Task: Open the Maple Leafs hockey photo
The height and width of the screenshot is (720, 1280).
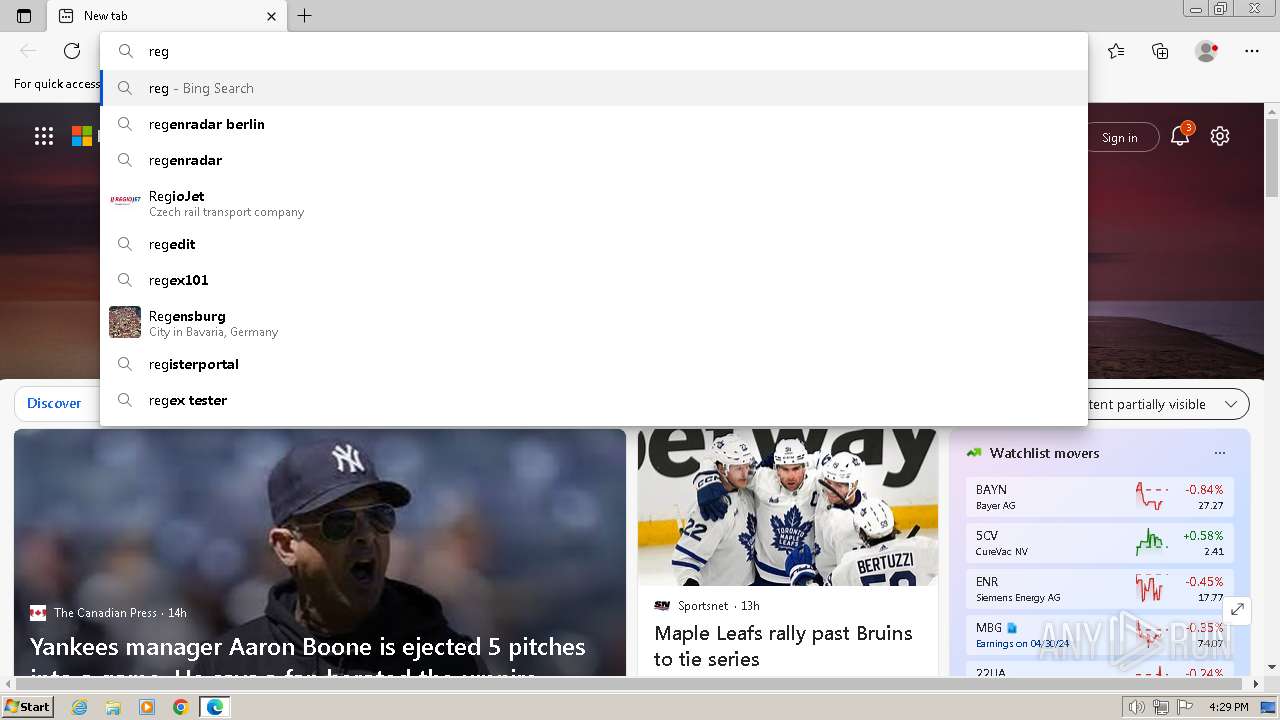Action: click(788, 508)
